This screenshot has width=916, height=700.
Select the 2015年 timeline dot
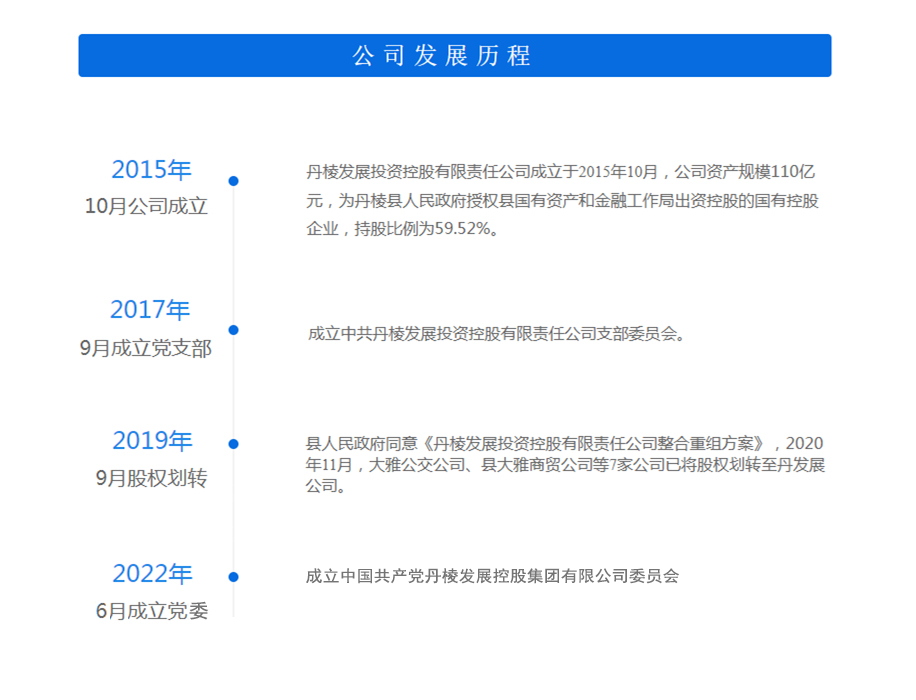click(x=234, y=181)
